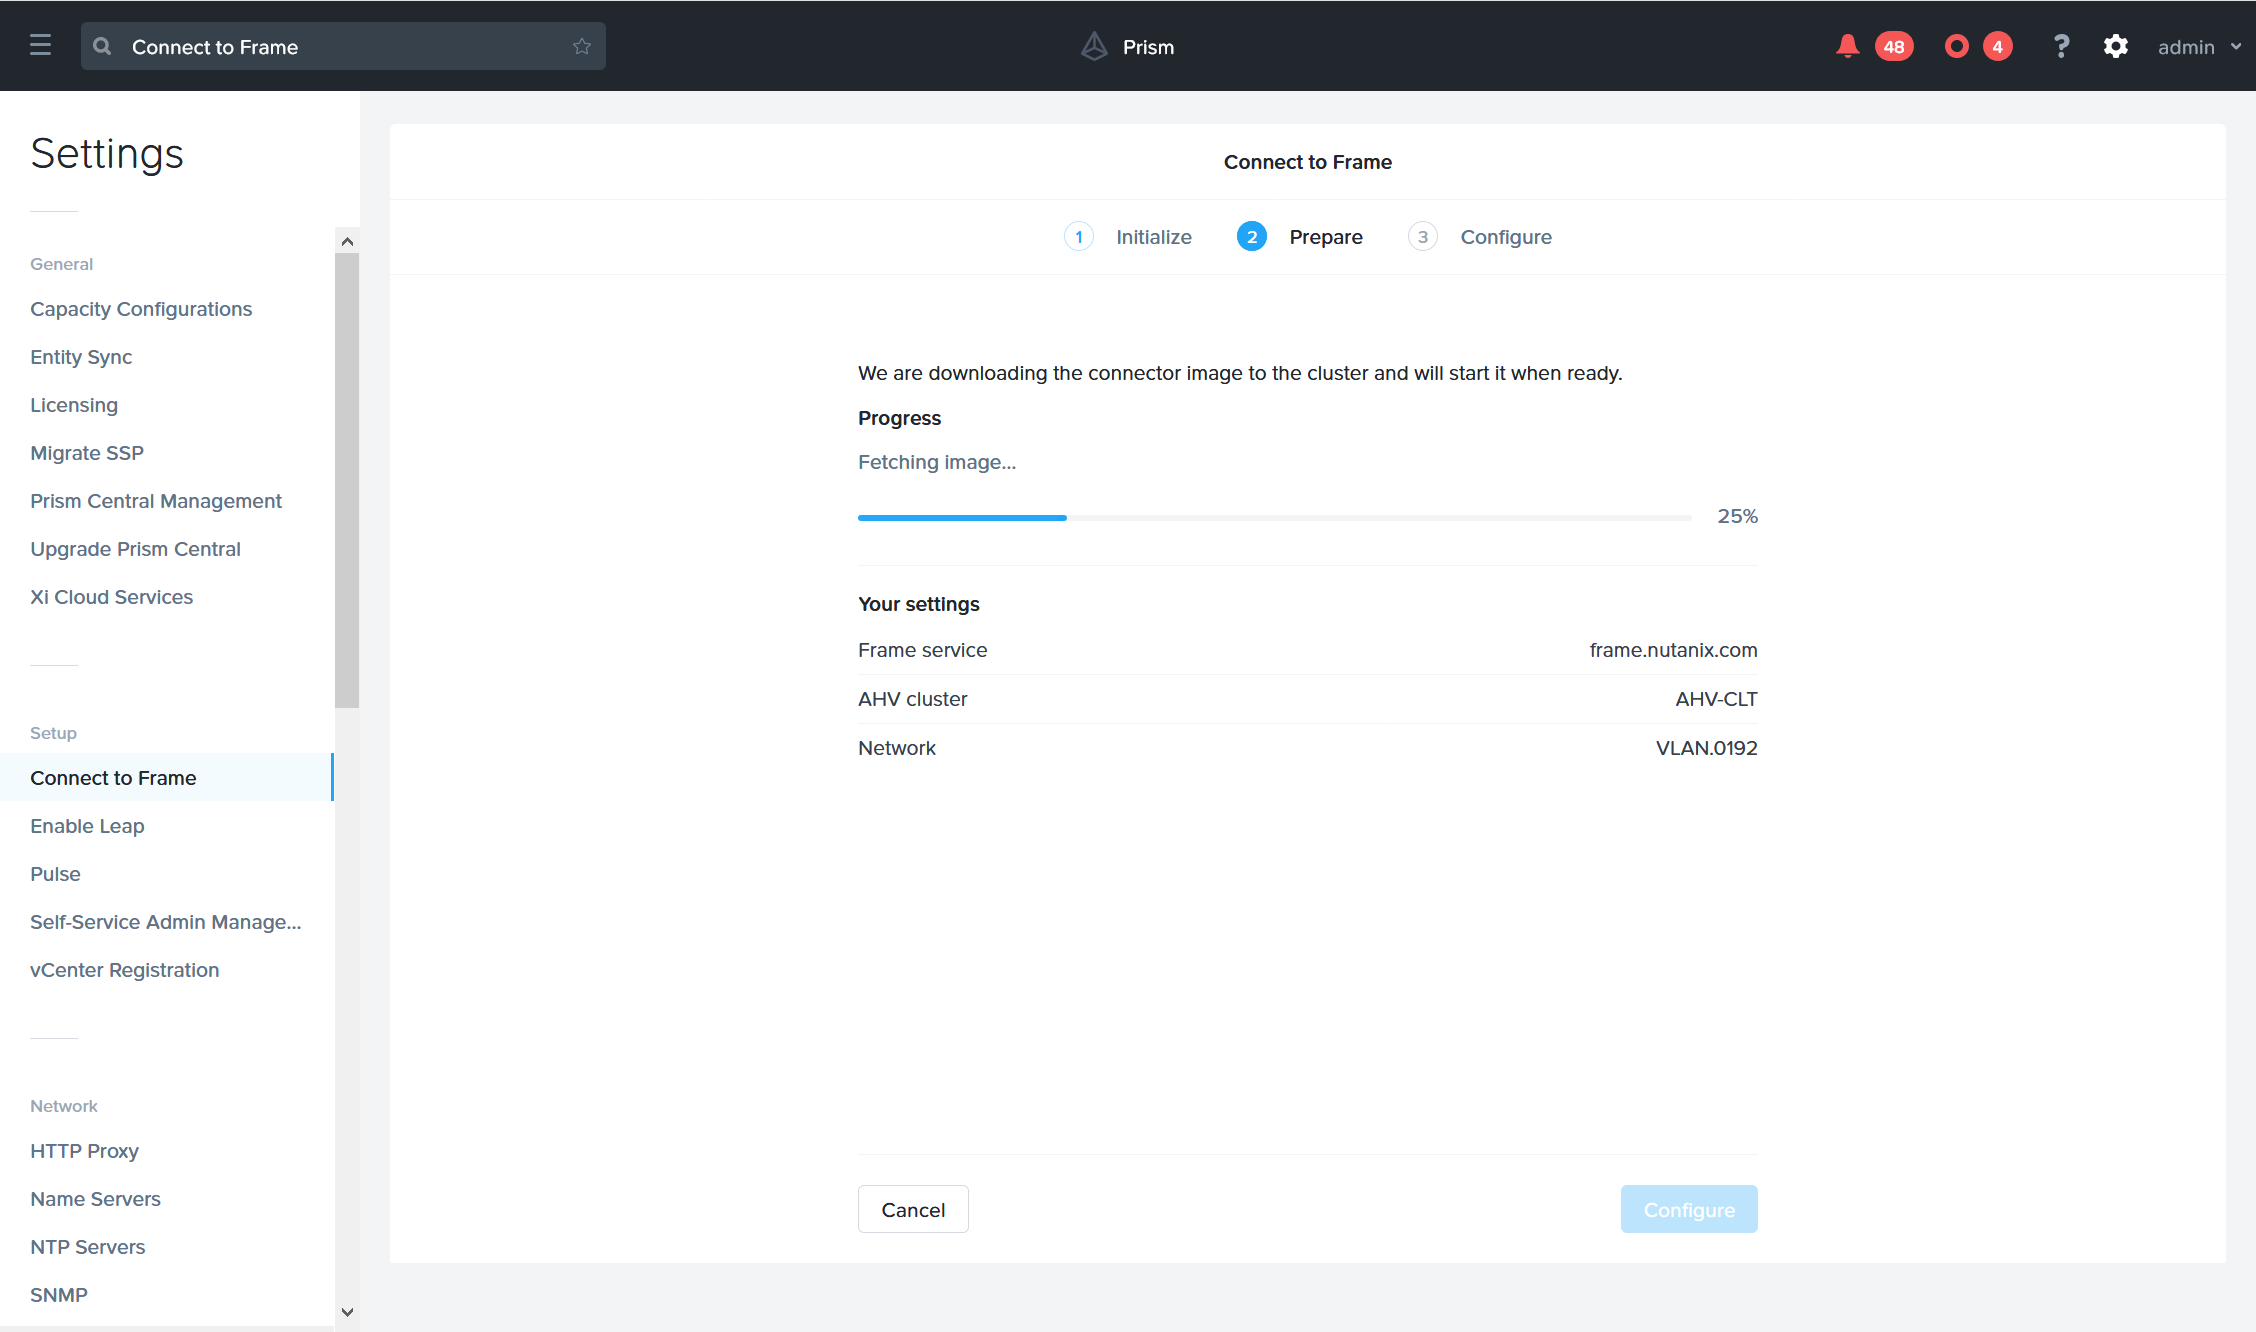Viewport: 2256px width, 1332px height.
Task: Expand the admin user dropdown
Action: (2199, 47)
